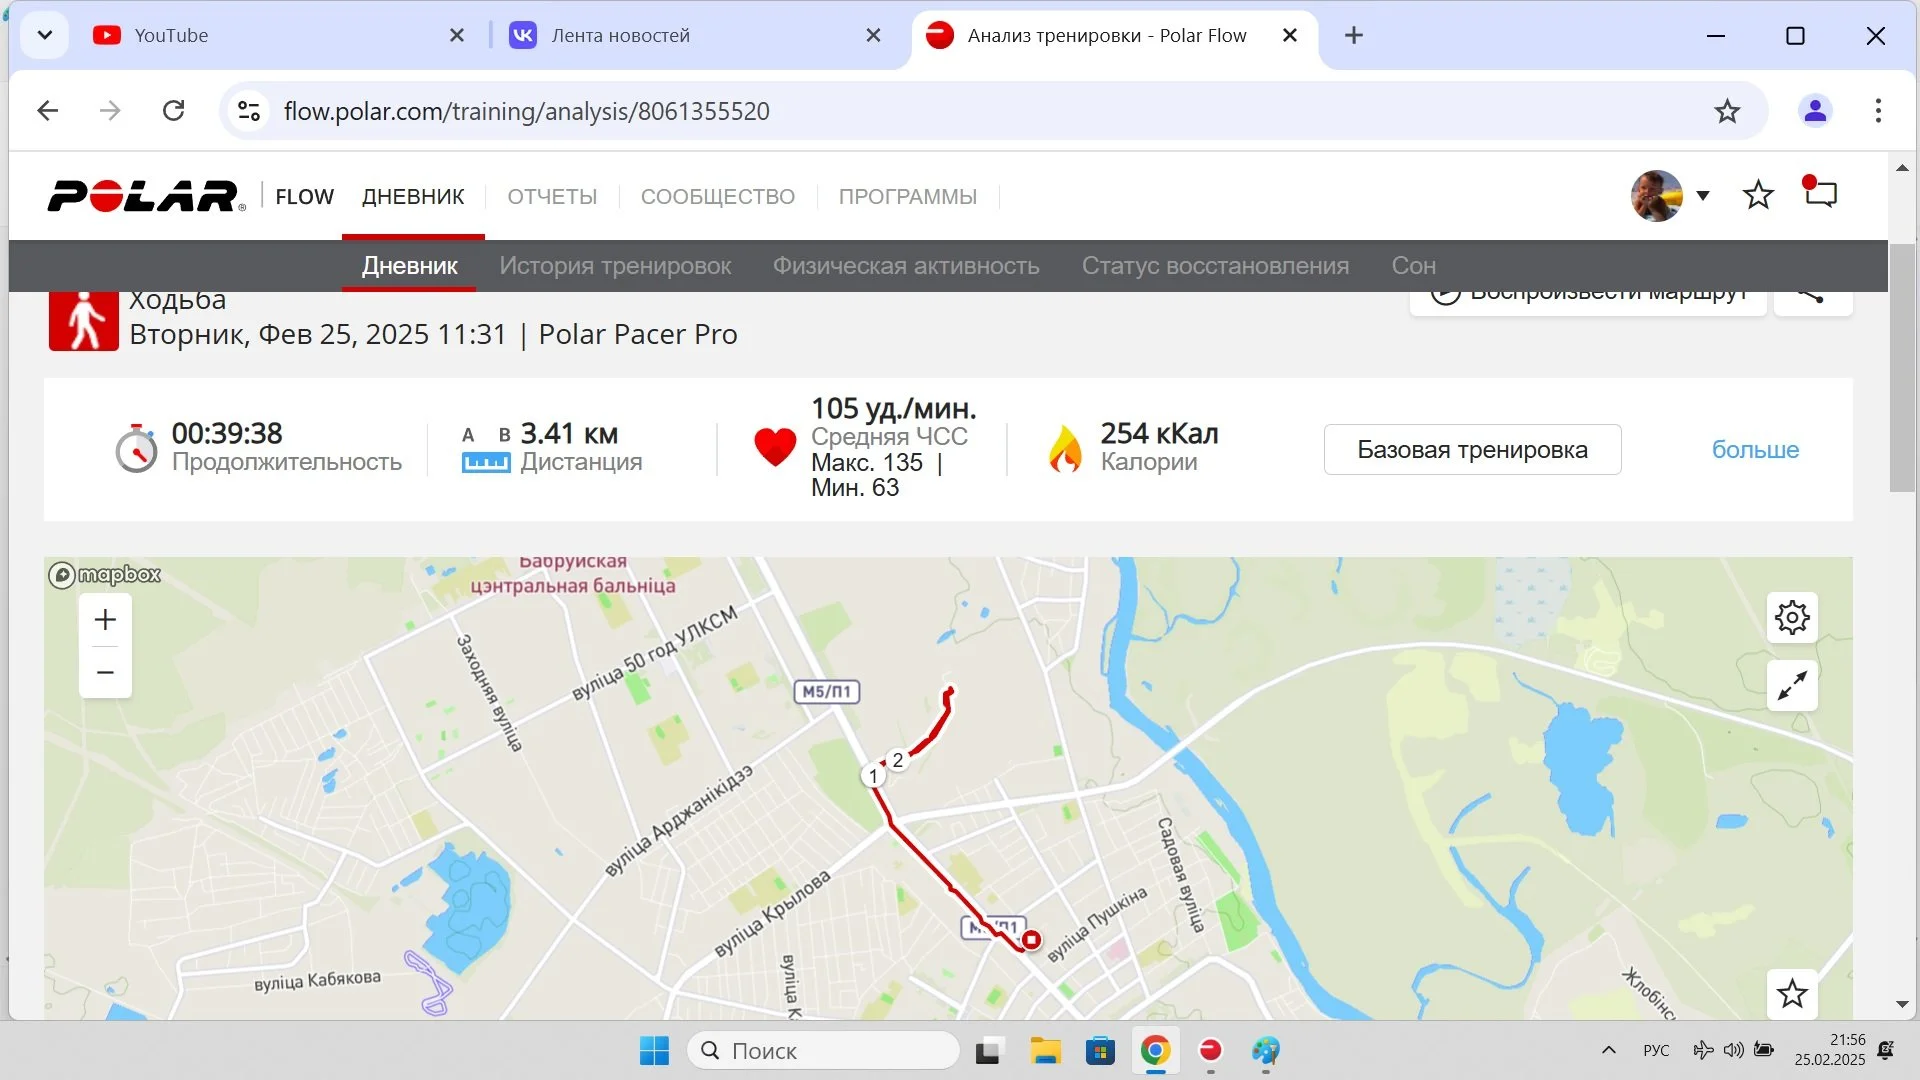Click the favorites star in Polar header
The width and height of the screenshot is (1920, 1080).
[1758, 195]
